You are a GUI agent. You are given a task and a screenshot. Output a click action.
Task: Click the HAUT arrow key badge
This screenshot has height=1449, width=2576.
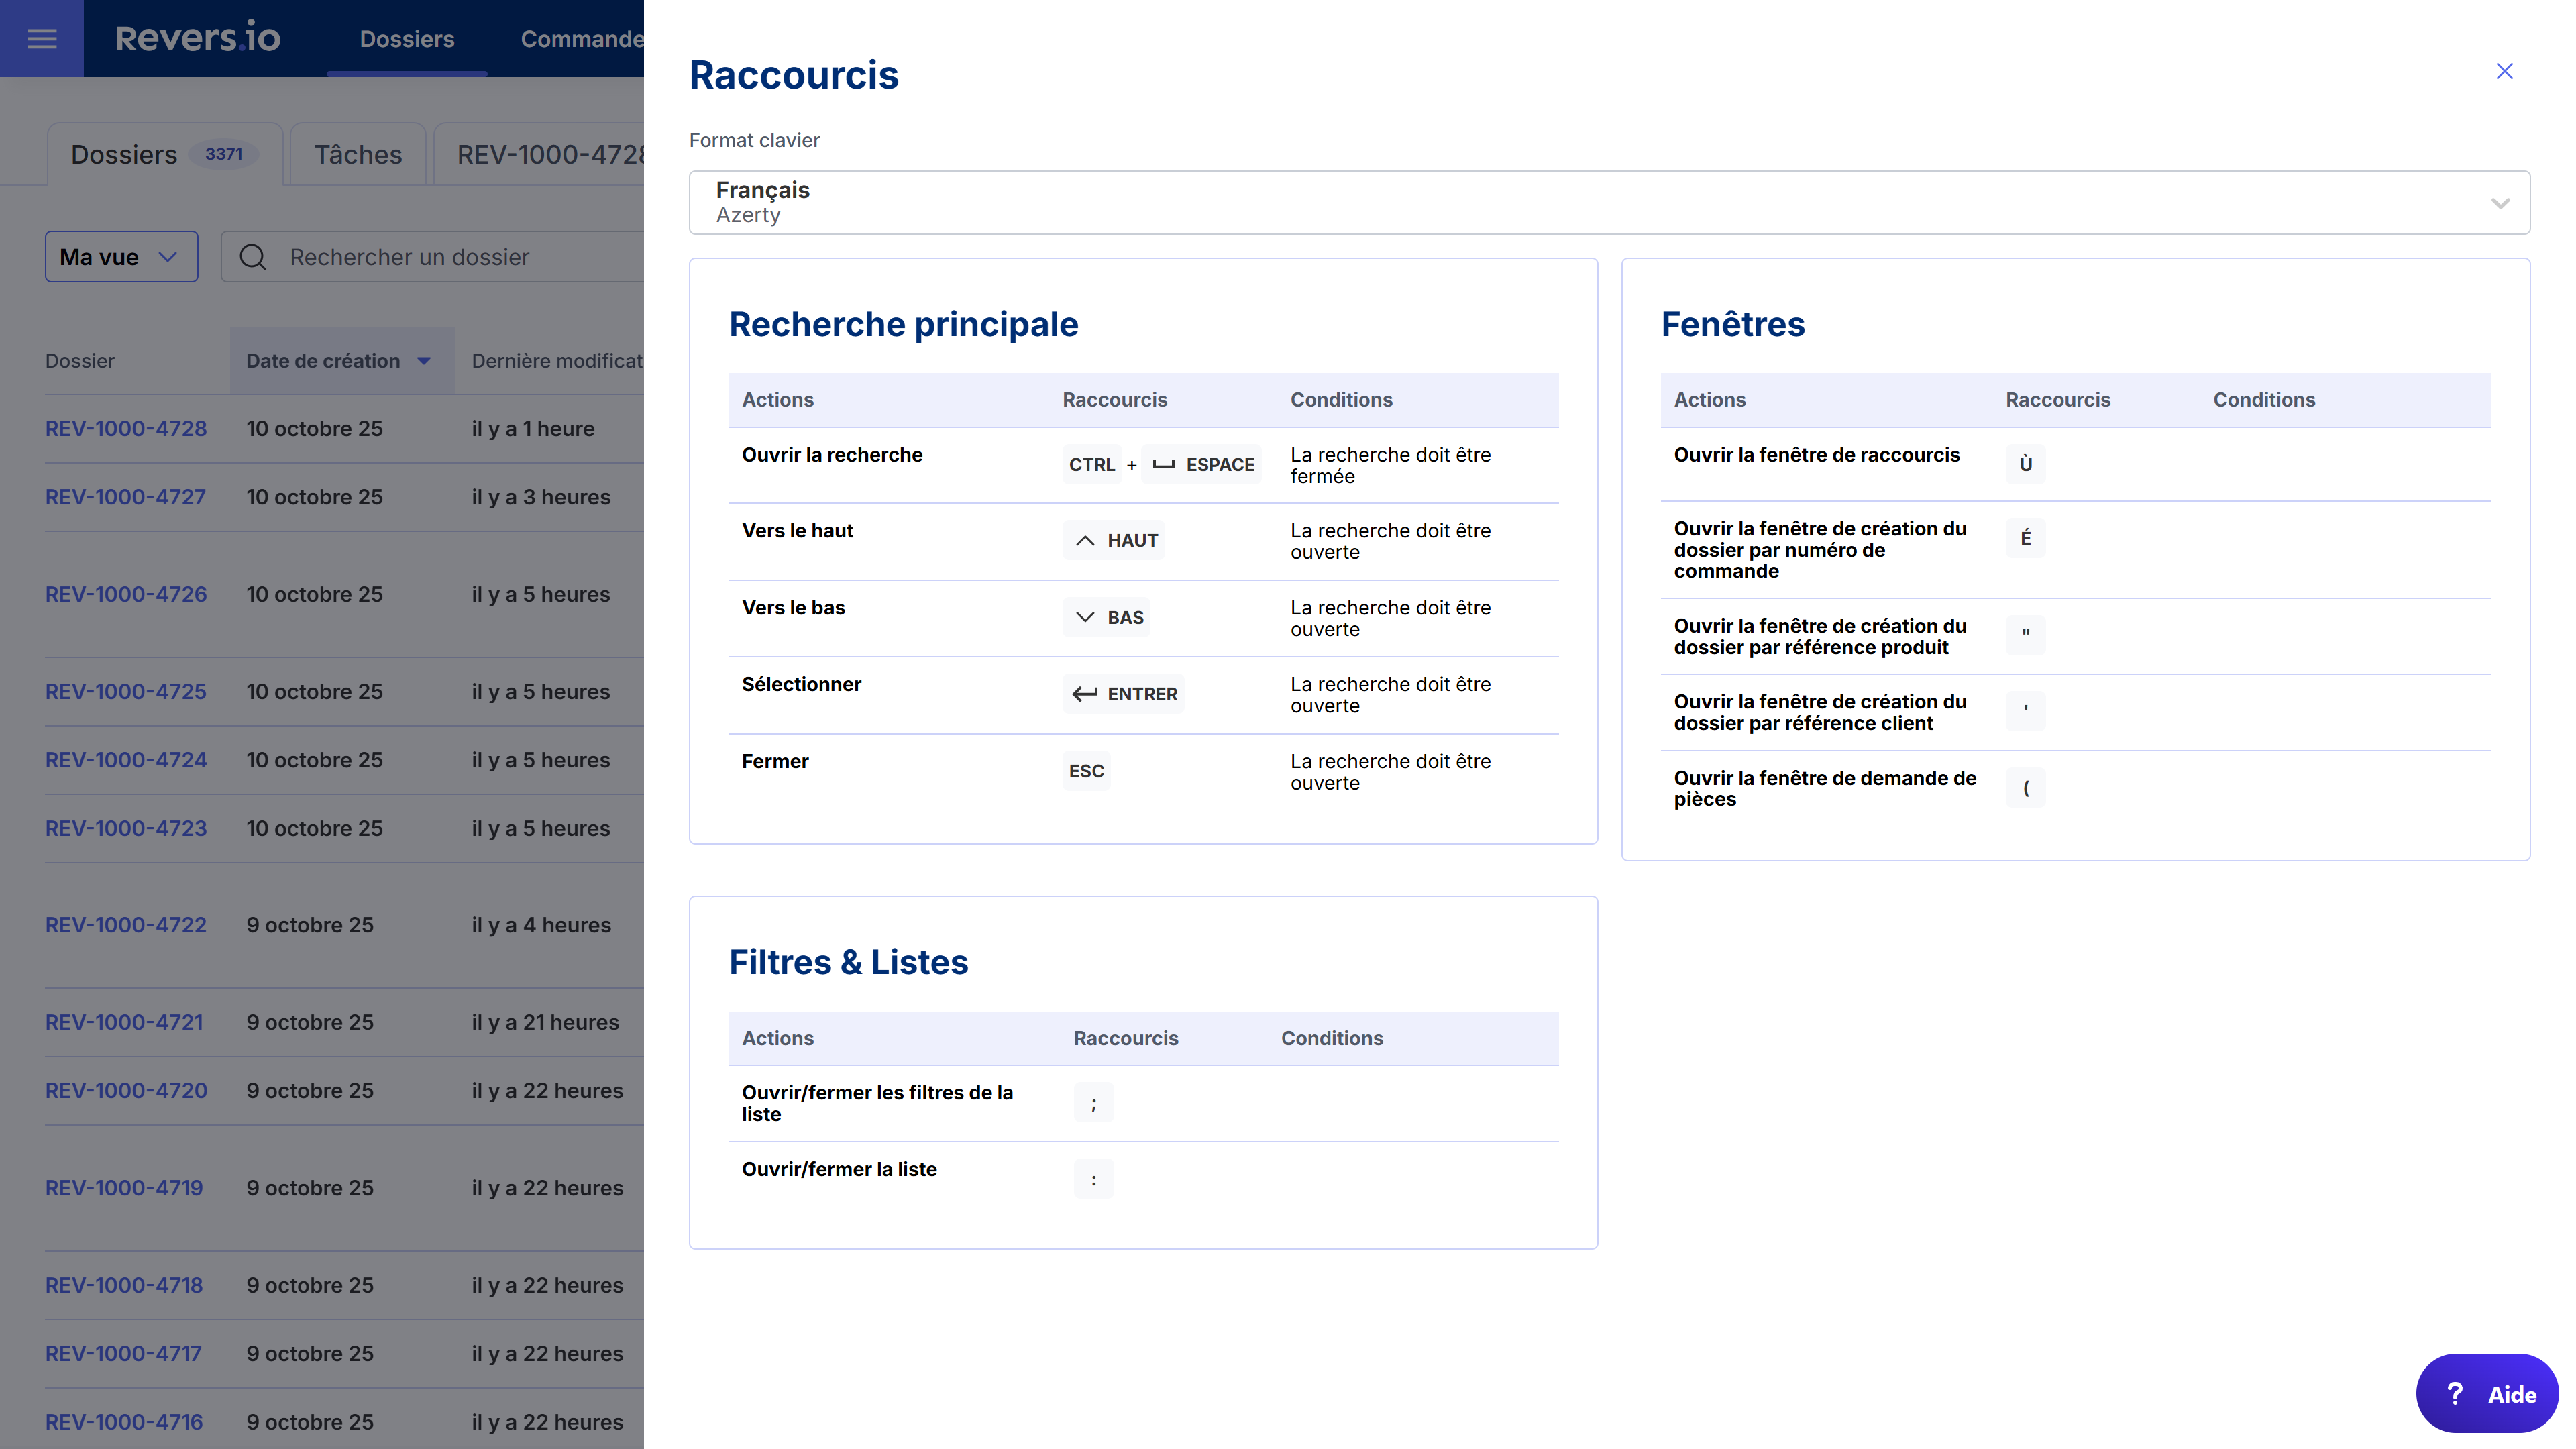pos(1114,540)
